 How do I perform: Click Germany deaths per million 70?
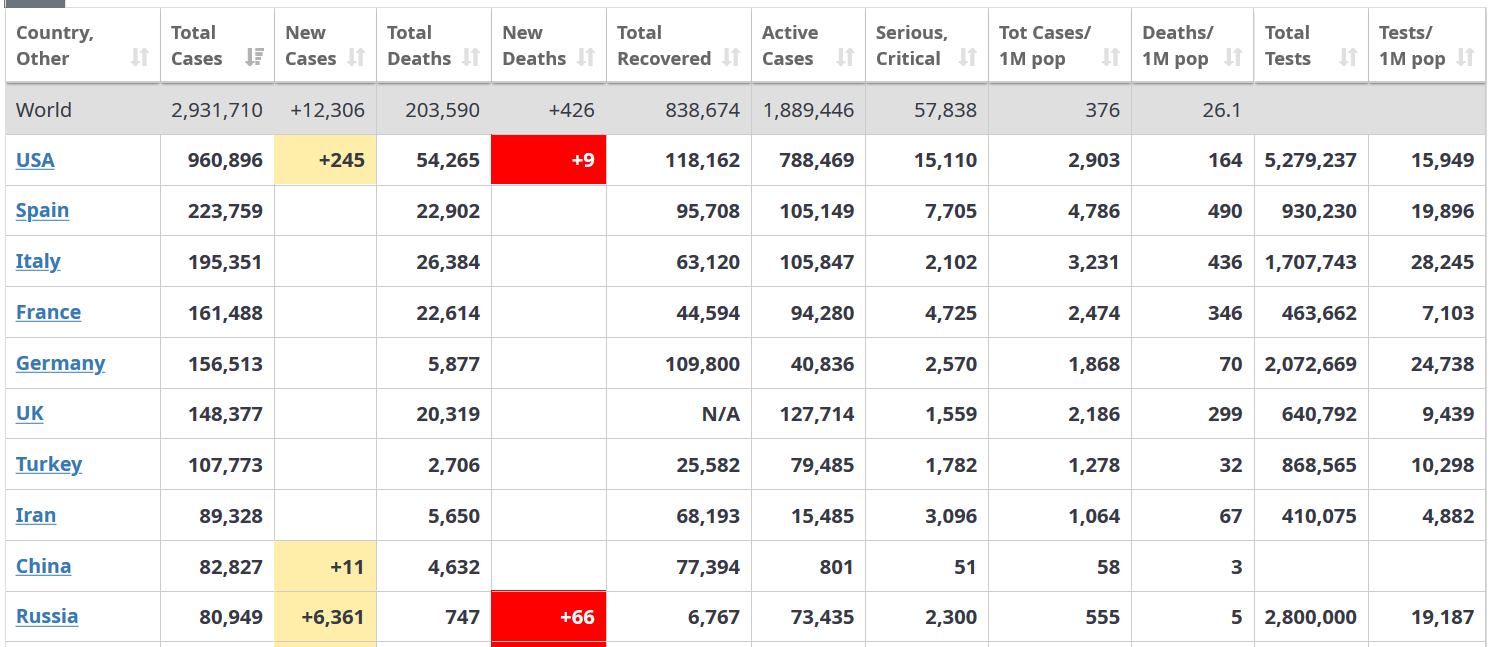[1231, 364]
